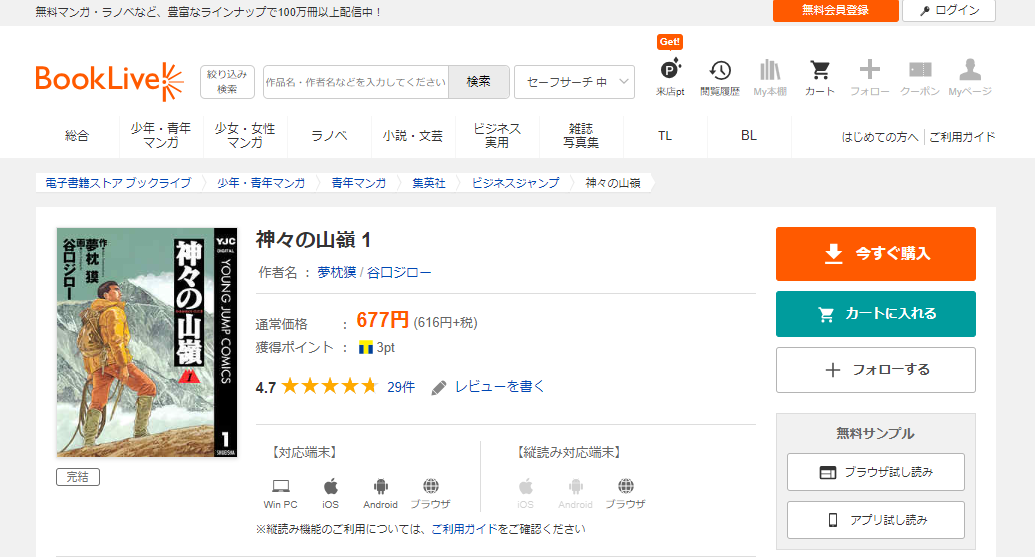Select the ラノベ category tab

click(x=329, y=136)
